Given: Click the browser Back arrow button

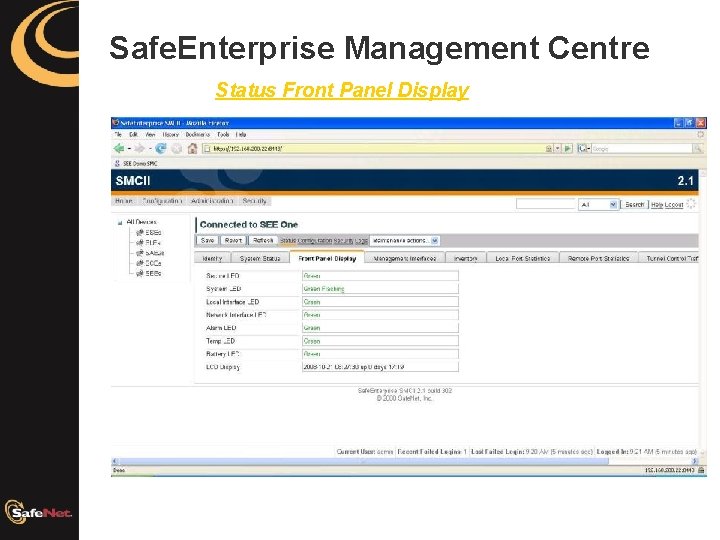Looking at the screenshot, I should point(119,148).
